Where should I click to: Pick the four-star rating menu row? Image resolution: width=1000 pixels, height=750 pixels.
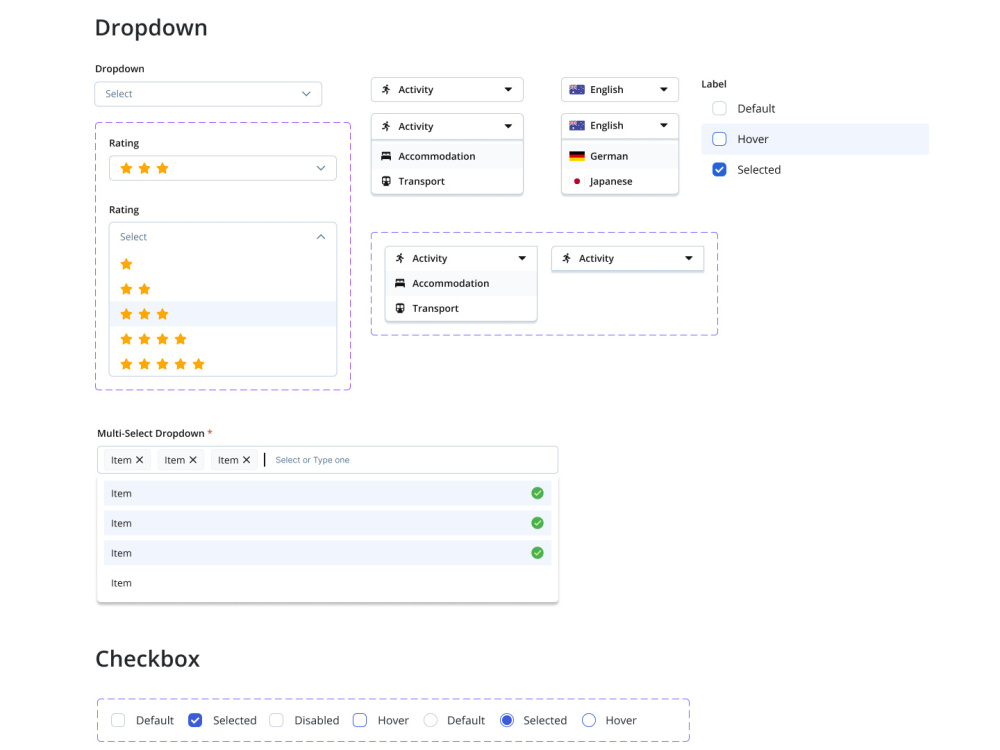click(x=222, y=339)
